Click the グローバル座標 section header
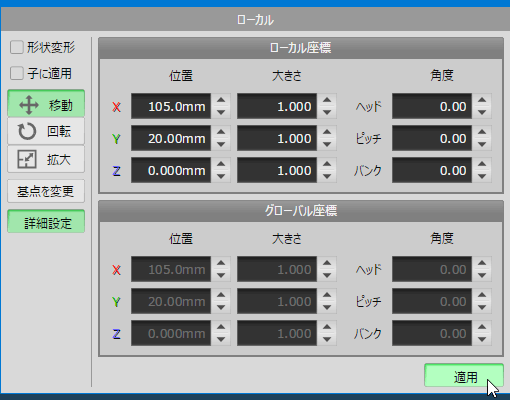 coord(301,211)
